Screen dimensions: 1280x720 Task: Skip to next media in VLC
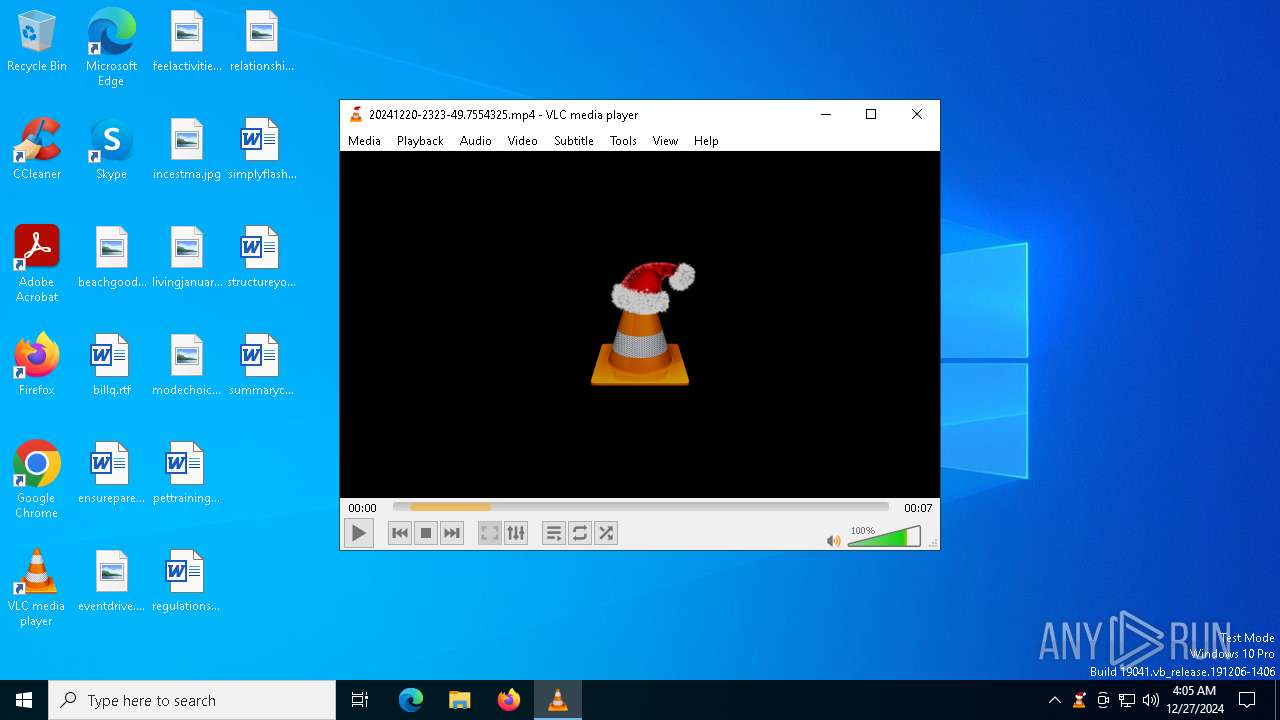coord(452,533)
